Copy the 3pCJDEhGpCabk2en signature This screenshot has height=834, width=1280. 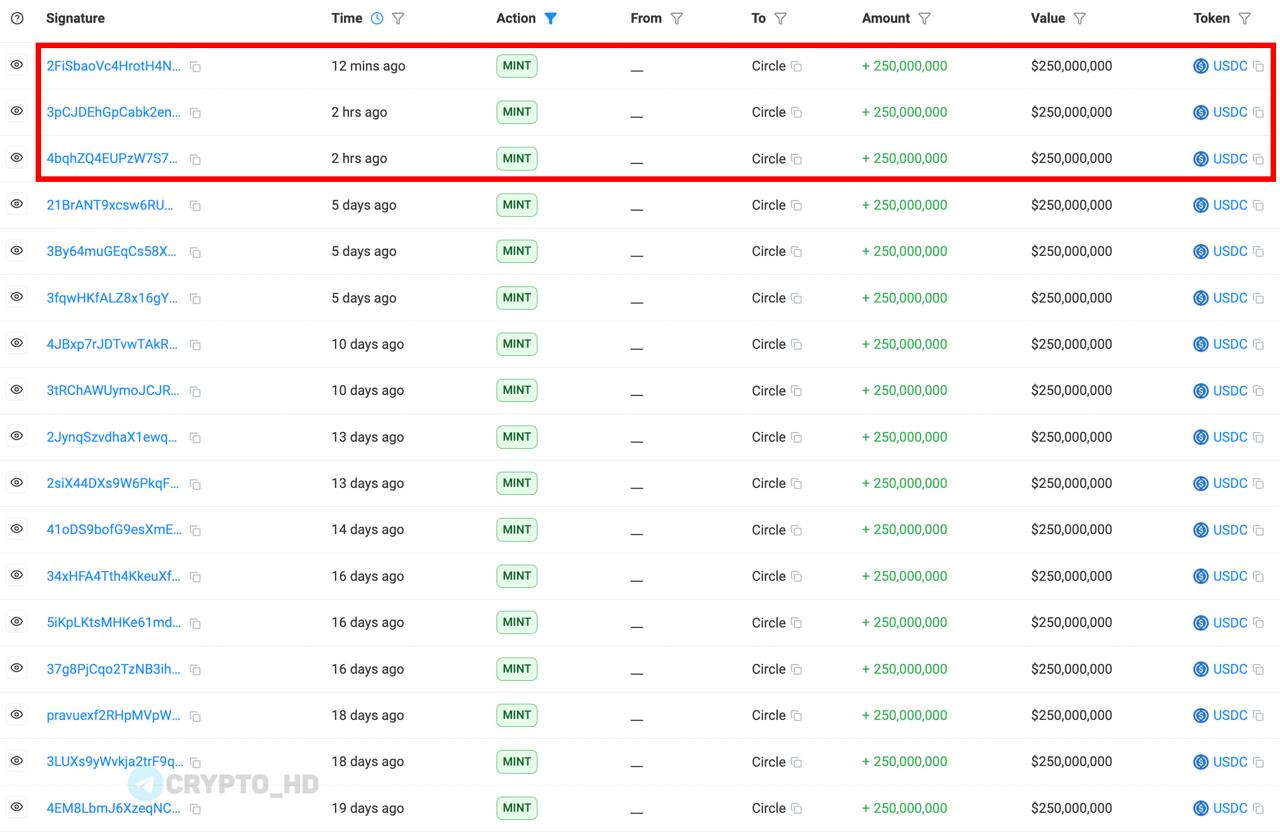(x=195, y=113)
